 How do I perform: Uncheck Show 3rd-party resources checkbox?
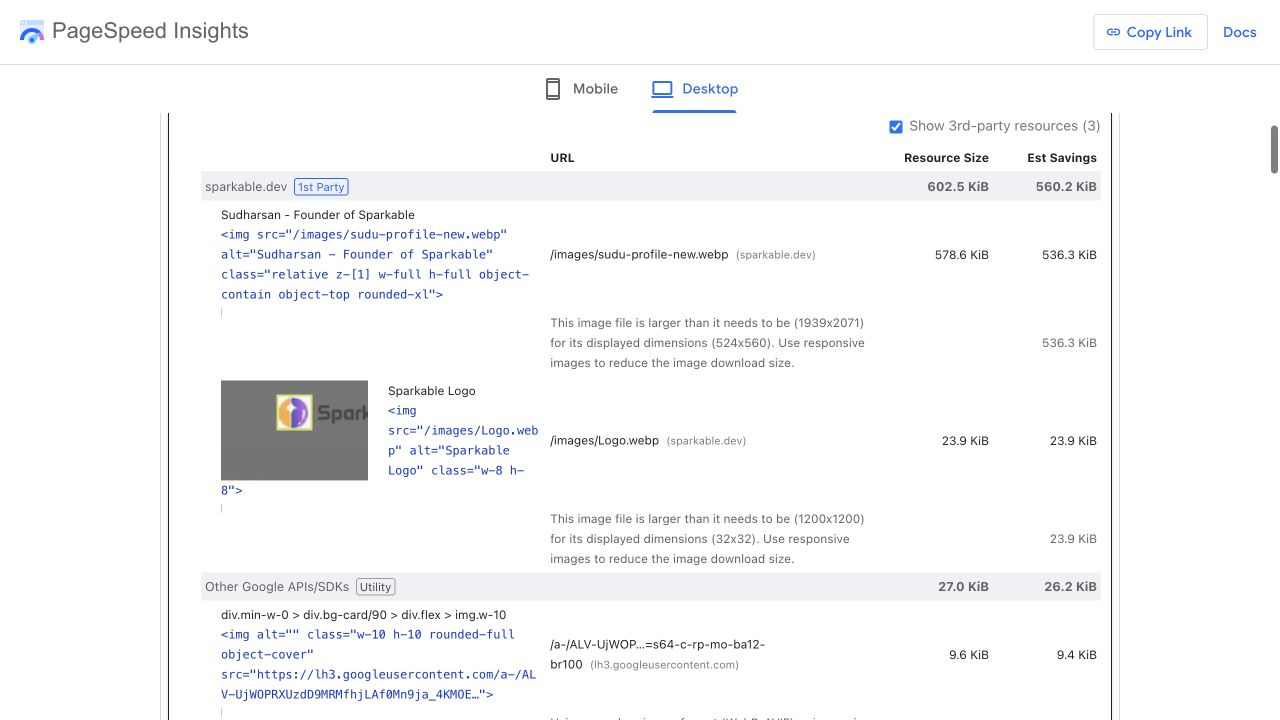pyautogui.click(x=896, y=127)
